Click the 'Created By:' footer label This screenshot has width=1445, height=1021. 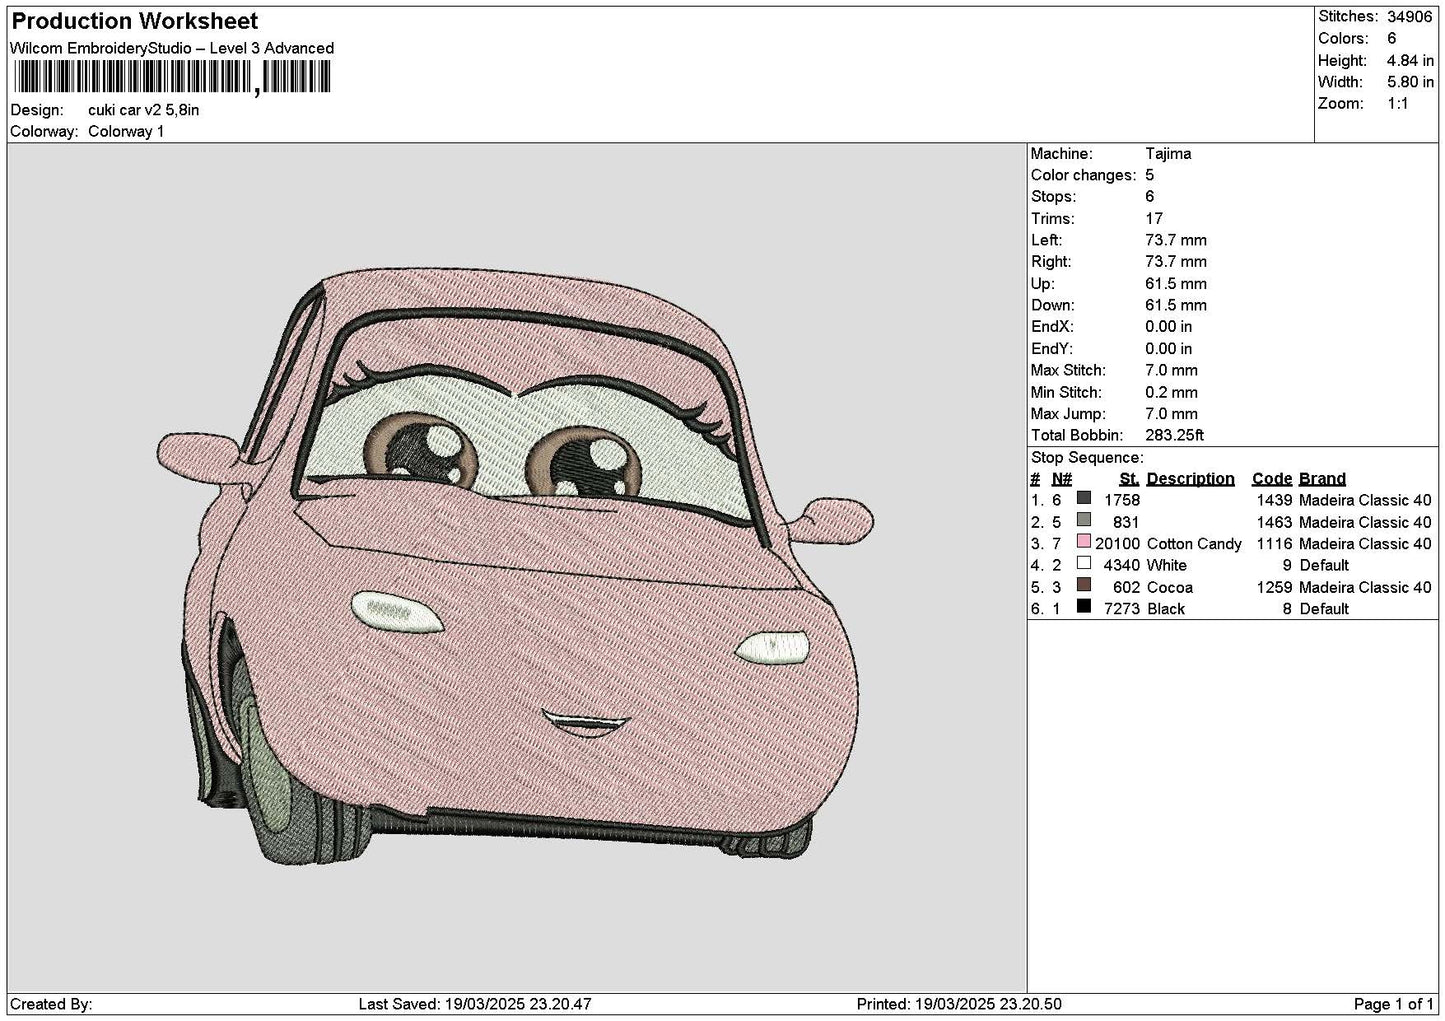coord(52,1004)
